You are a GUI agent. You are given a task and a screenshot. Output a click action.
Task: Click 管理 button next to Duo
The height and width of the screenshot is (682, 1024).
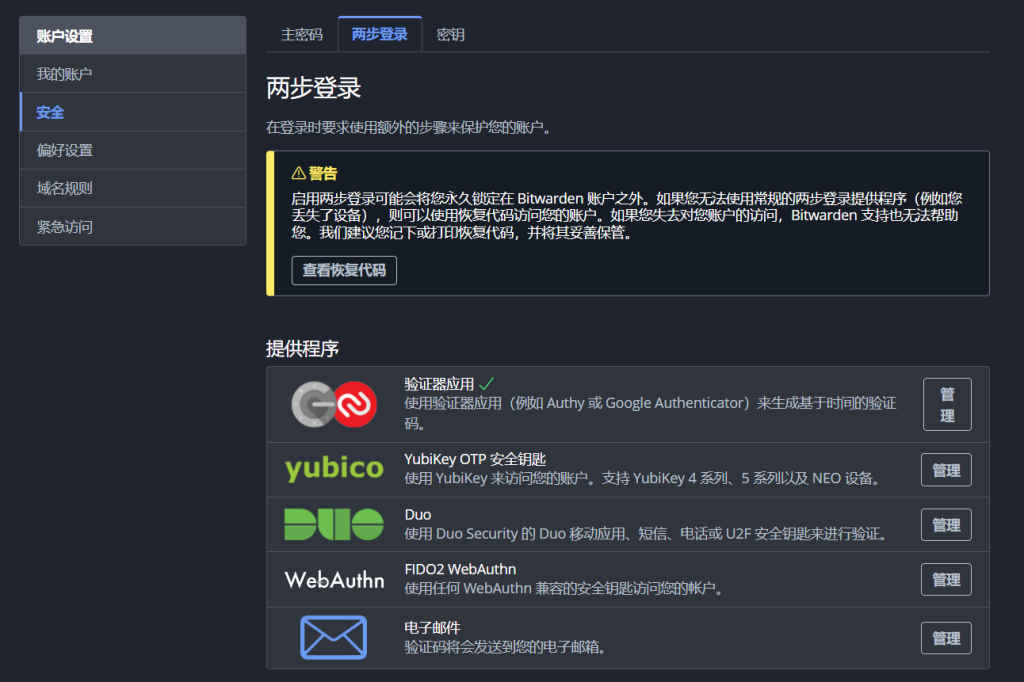coord(946,524)
